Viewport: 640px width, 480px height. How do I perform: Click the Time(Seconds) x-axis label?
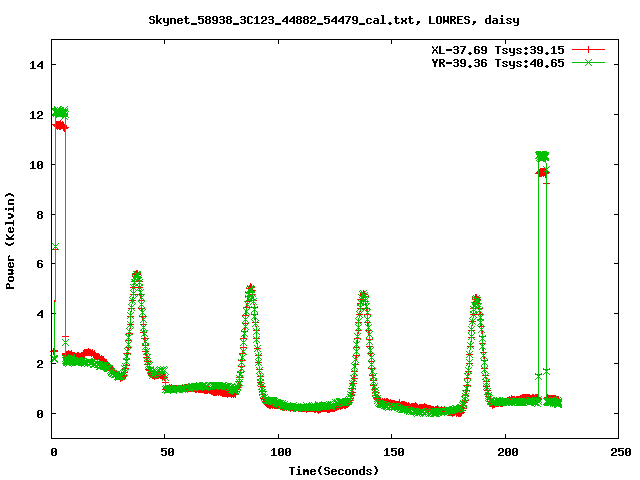coord(335,470)
